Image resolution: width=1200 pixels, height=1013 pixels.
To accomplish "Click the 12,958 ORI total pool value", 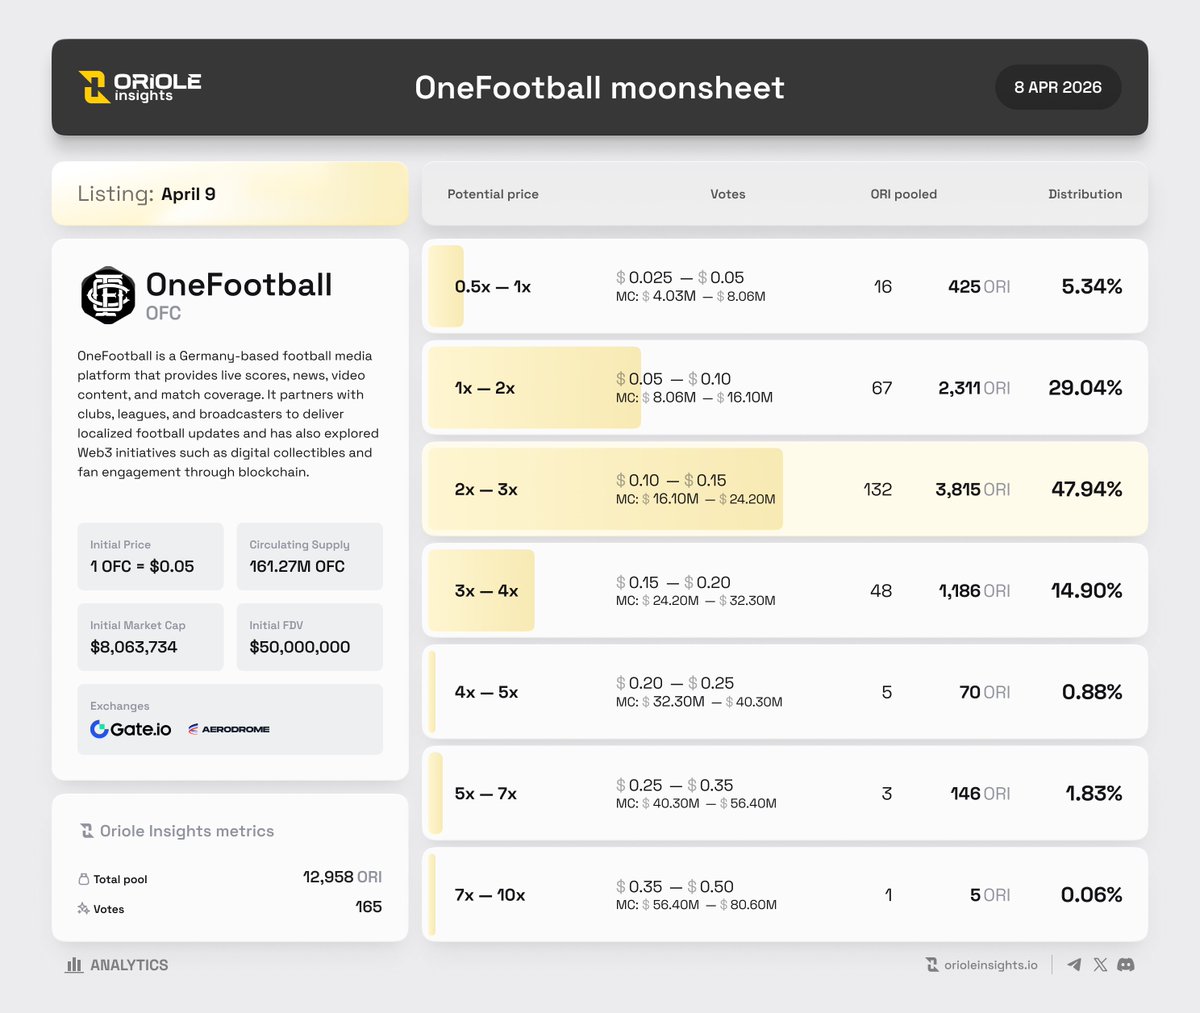I will coord(342,877).
